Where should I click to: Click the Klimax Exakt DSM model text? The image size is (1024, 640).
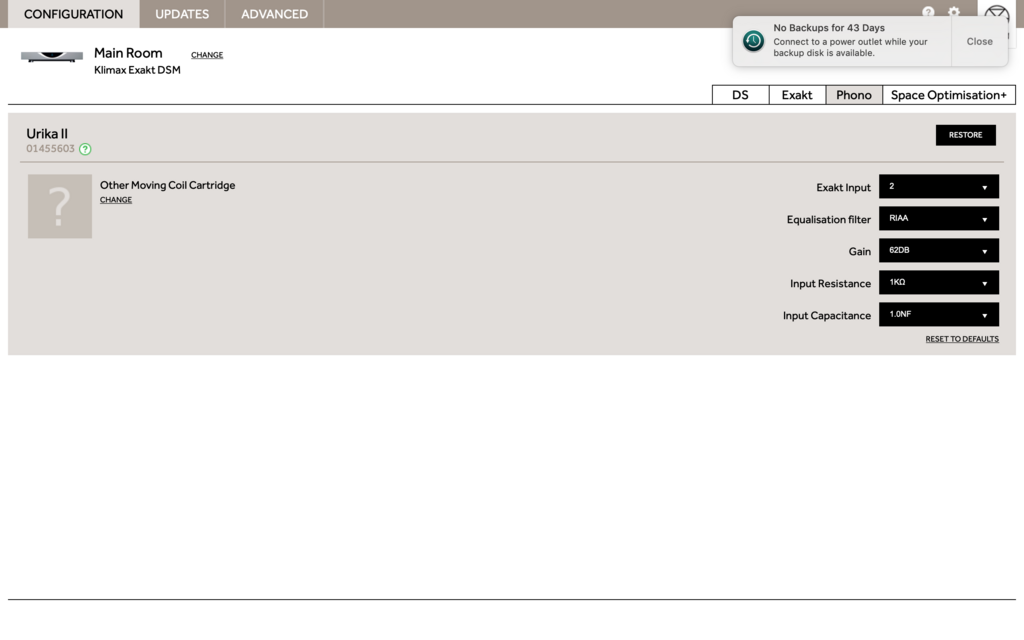click(x=137, y=70)
